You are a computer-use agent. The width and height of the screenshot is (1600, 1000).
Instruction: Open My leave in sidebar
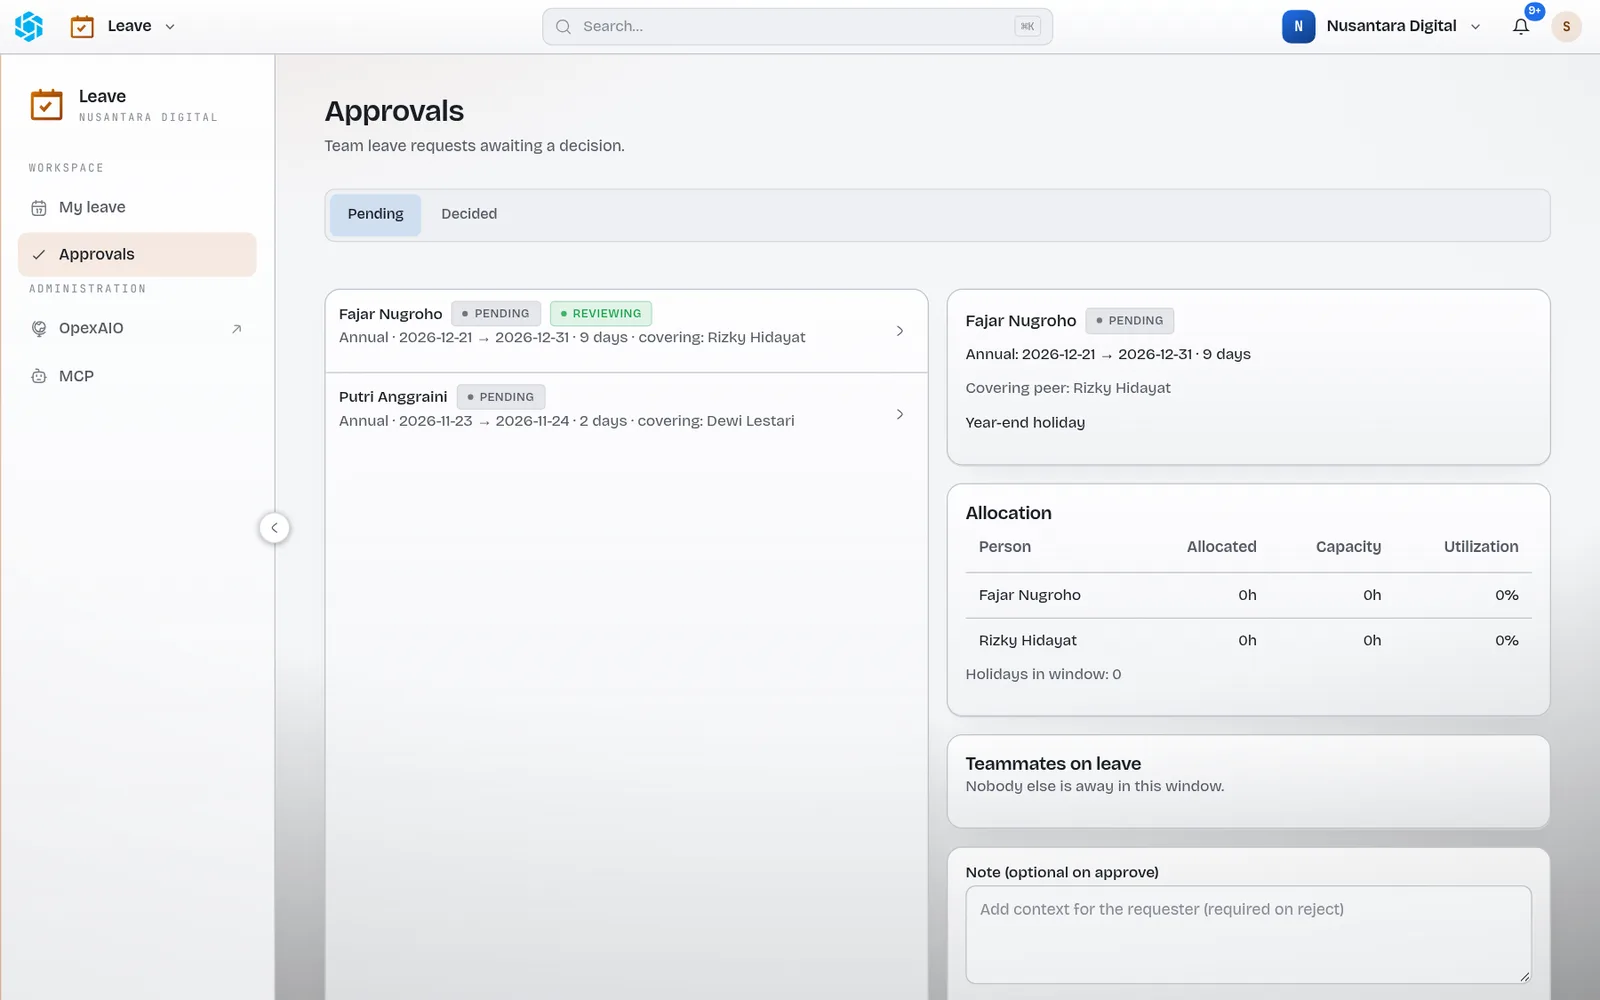pos(137,207)
